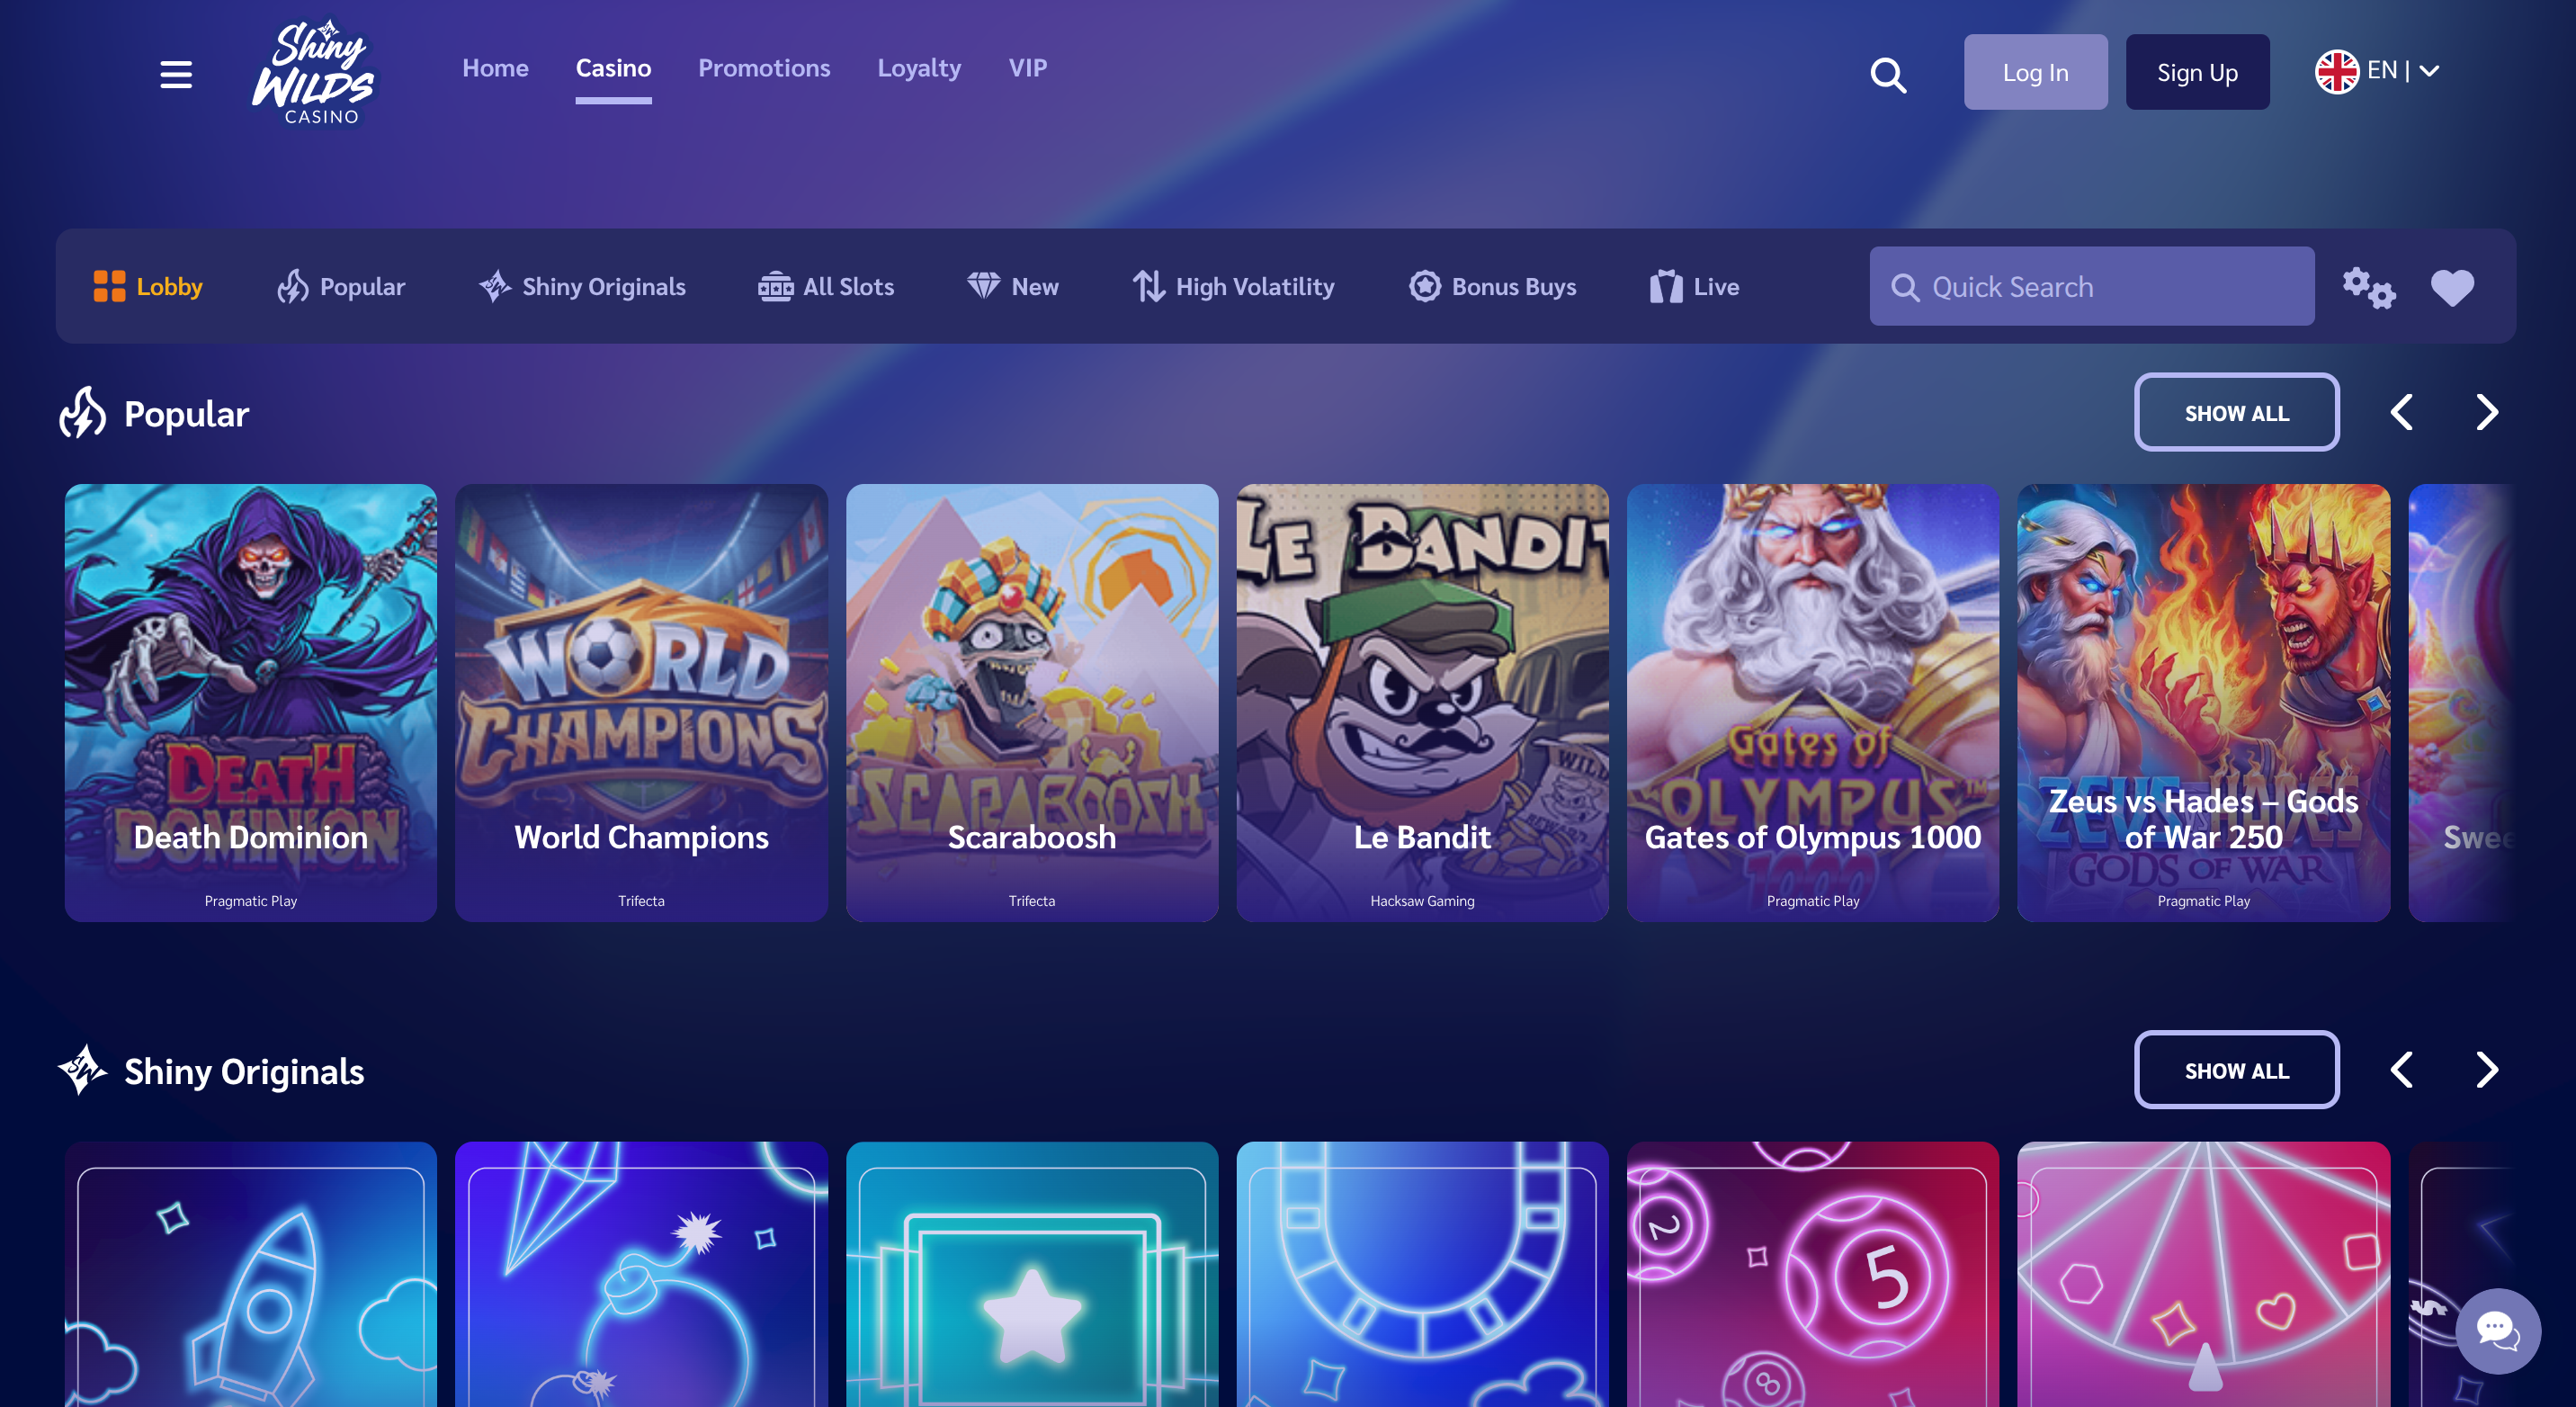Viewport: 2576px width, 1407px height.
Task: Open Gates of Olympus 1000 game
Action: coord(1812,702)
